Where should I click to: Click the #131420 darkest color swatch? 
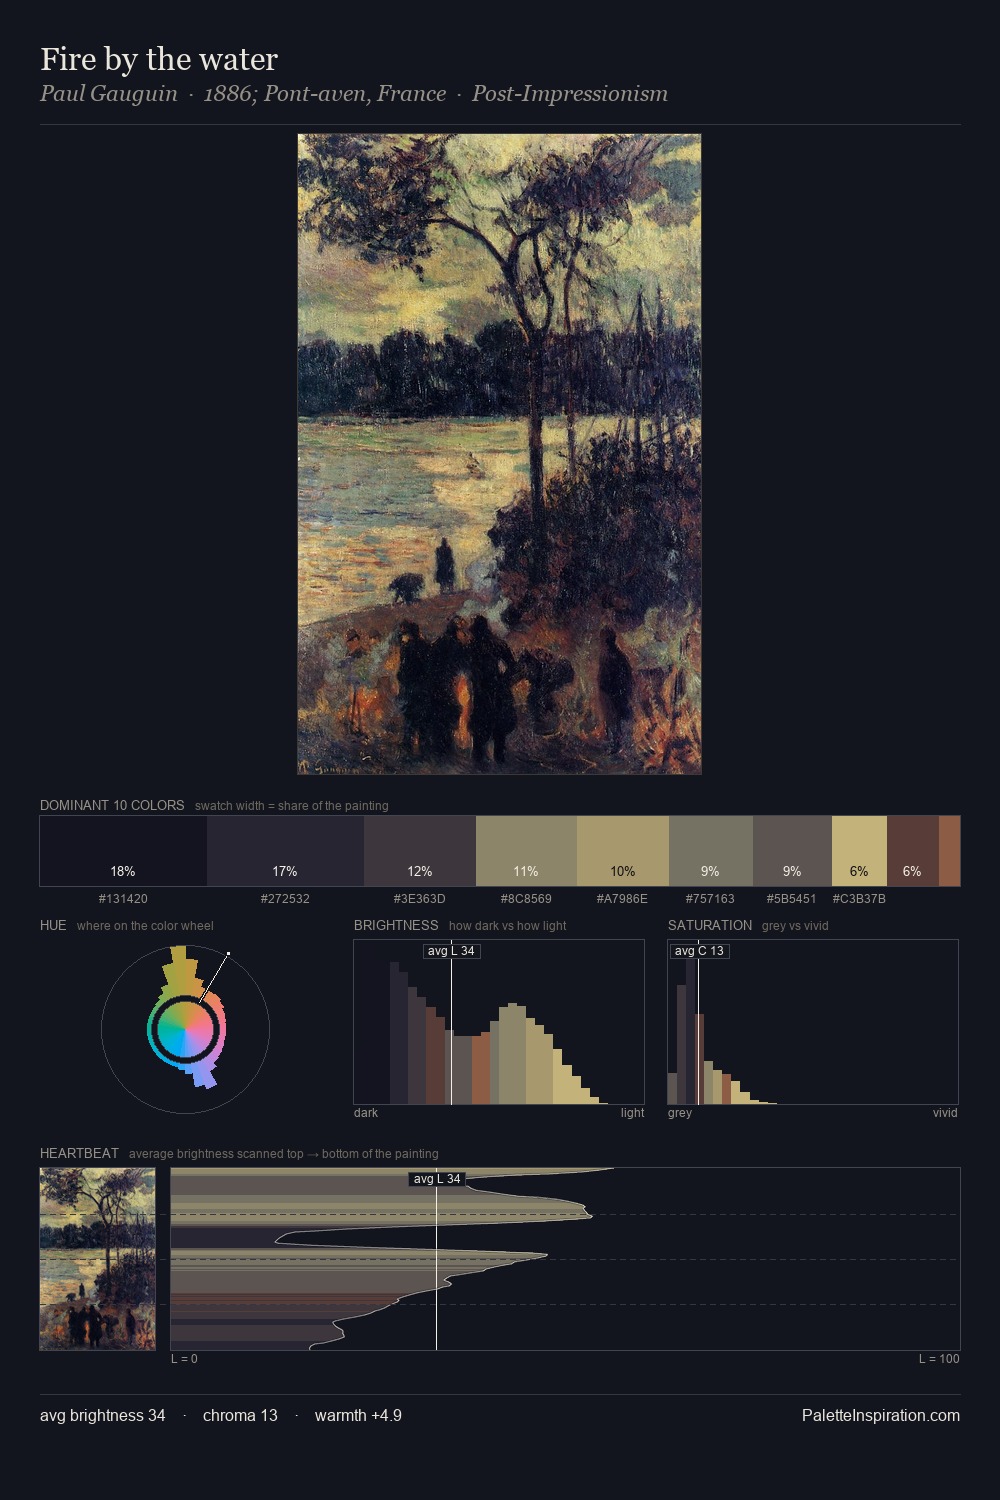123,851
